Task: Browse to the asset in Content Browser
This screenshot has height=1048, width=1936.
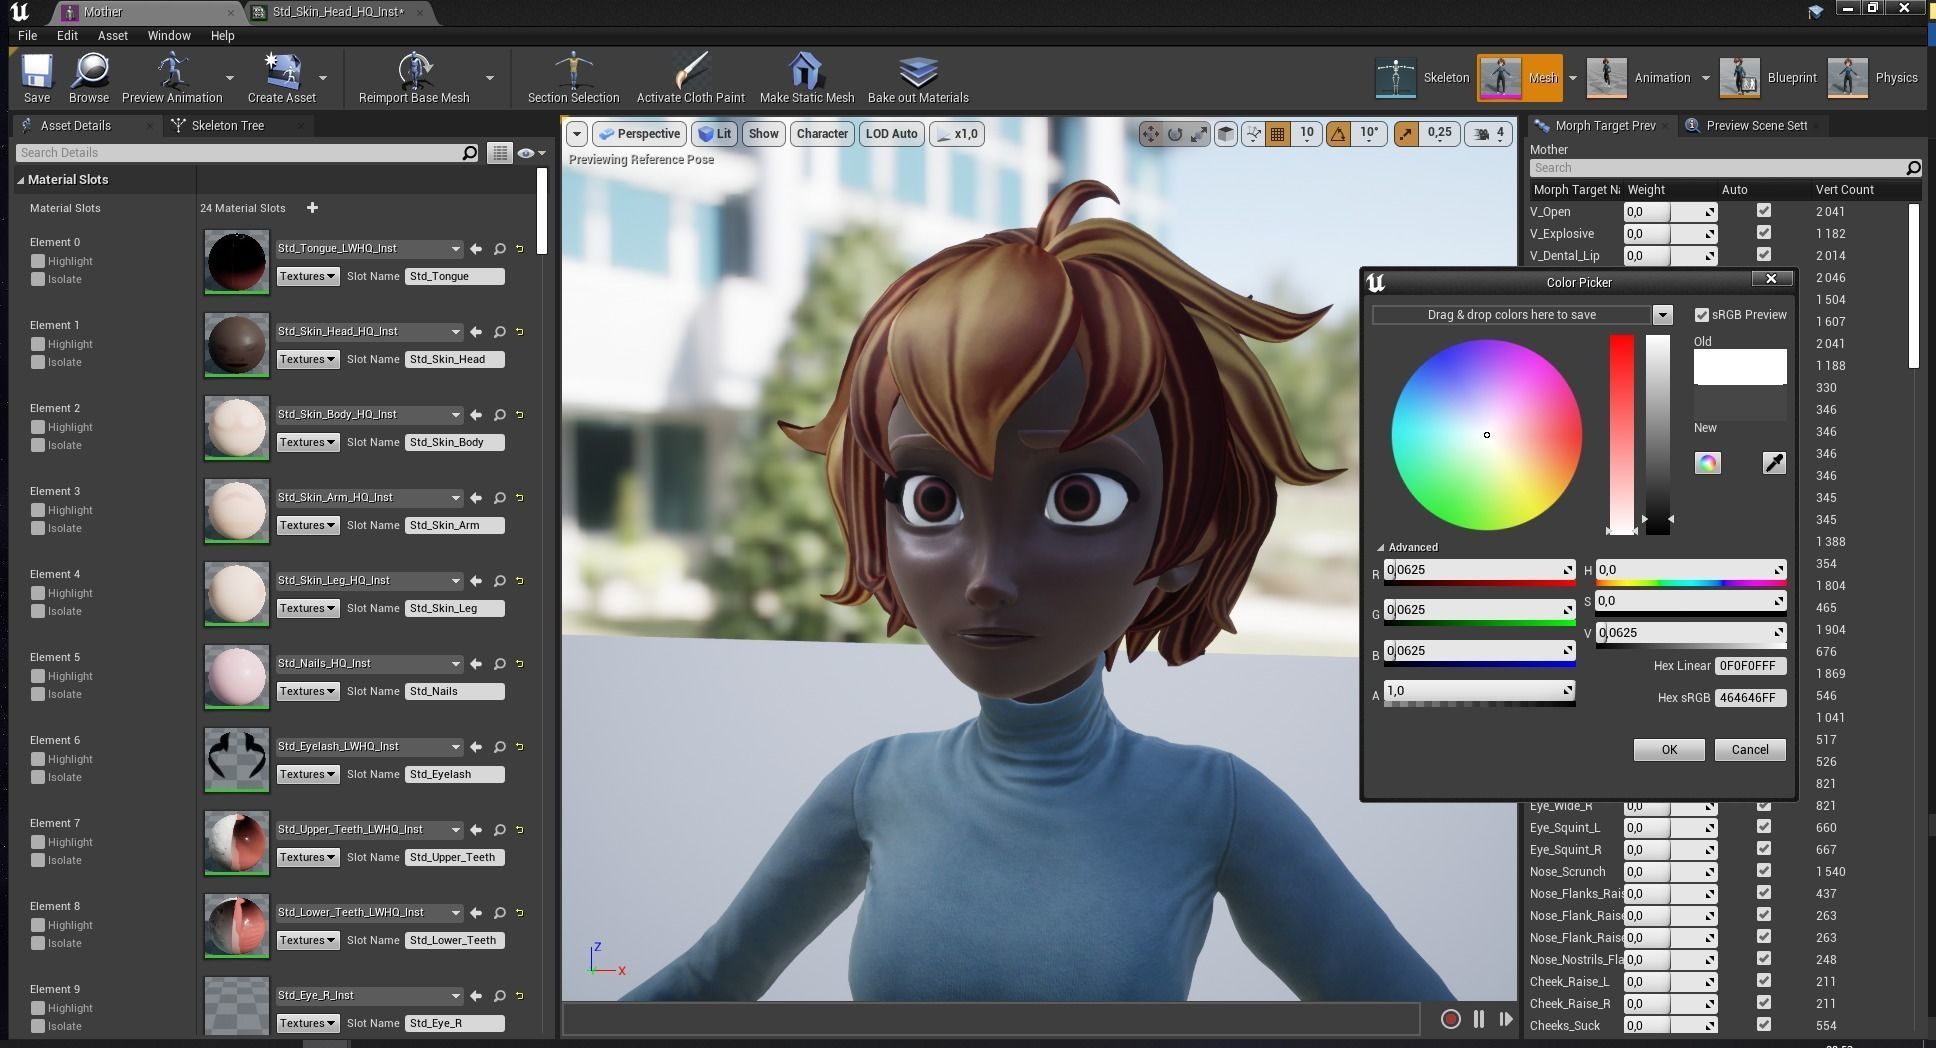Action: pyautogui.click(x=89, y=78)
